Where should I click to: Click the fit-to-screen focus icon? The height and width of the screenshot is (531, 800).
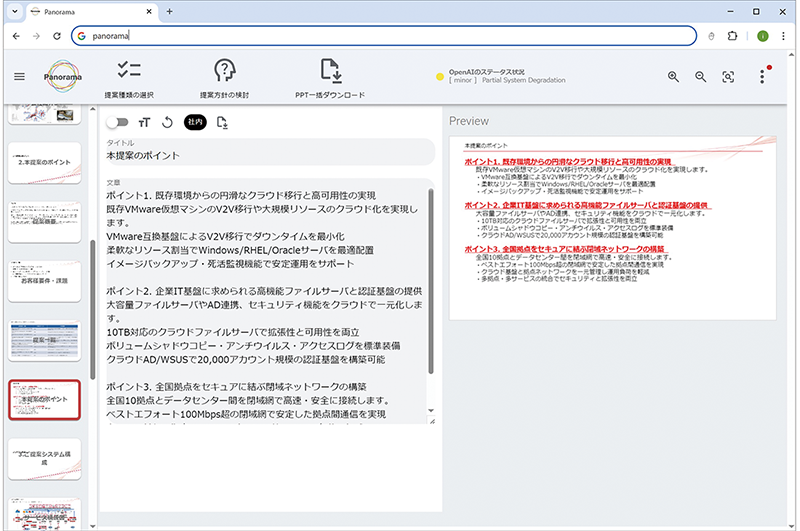729,77
